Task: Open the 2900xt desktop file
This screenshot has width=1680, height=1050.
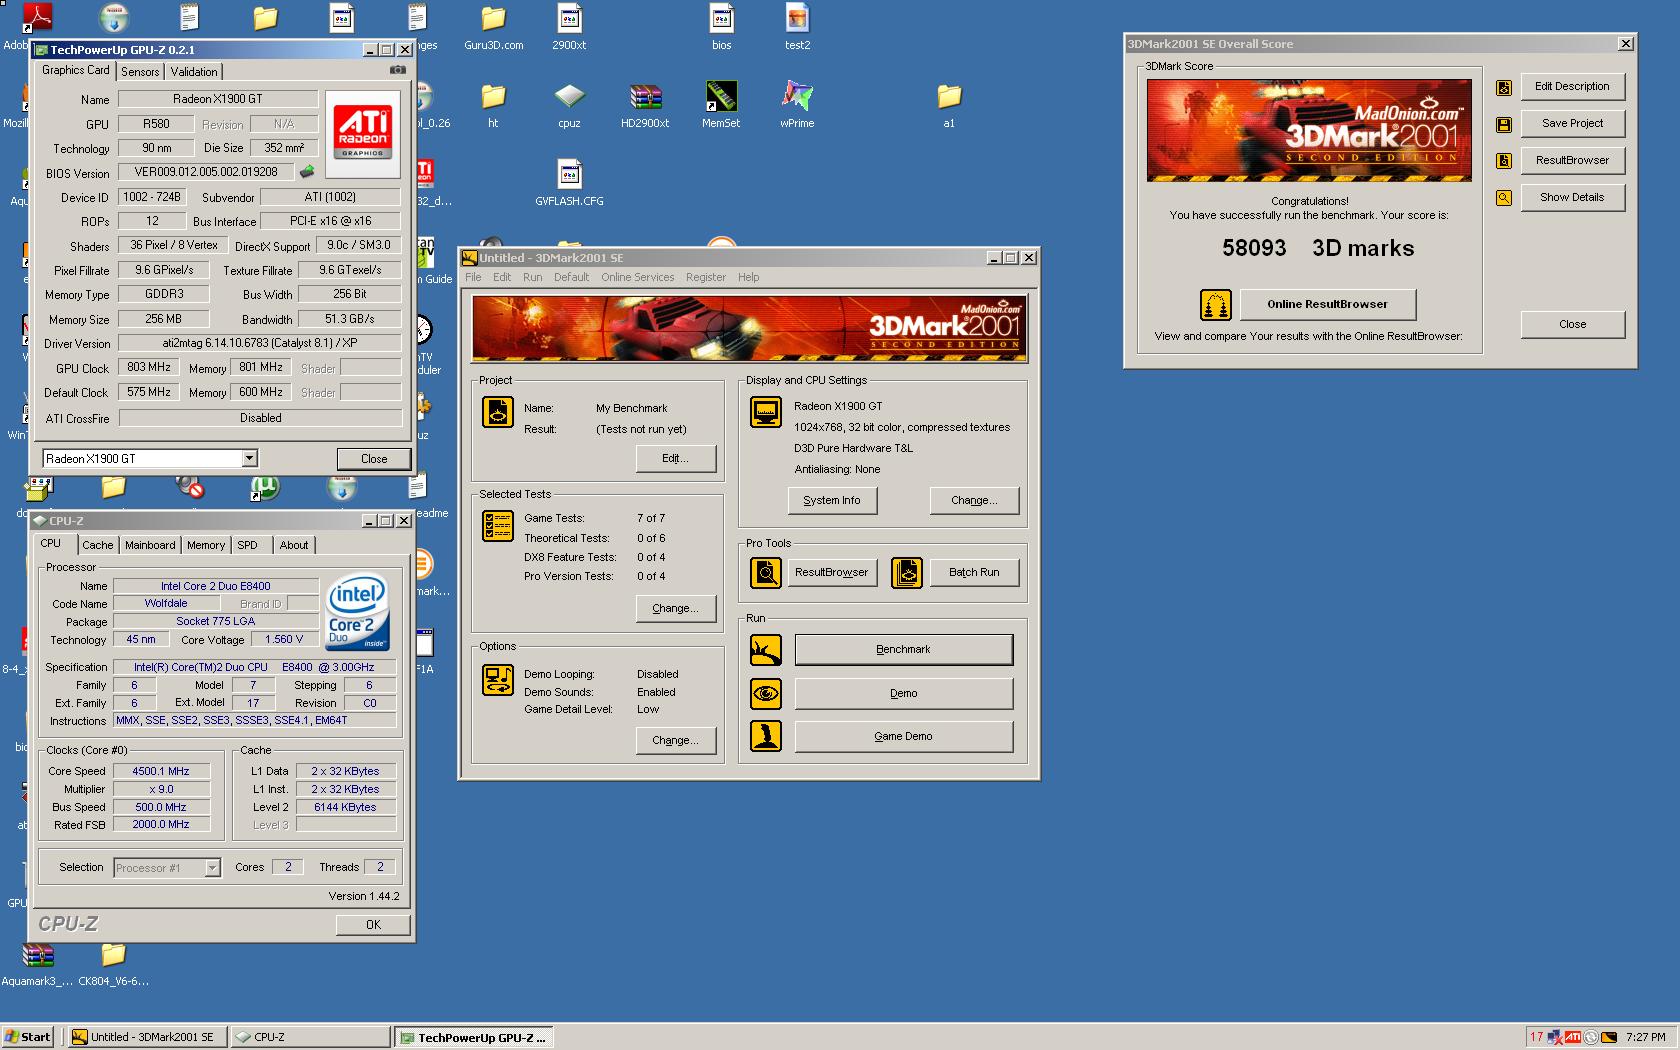Action: tap(569, 28)
